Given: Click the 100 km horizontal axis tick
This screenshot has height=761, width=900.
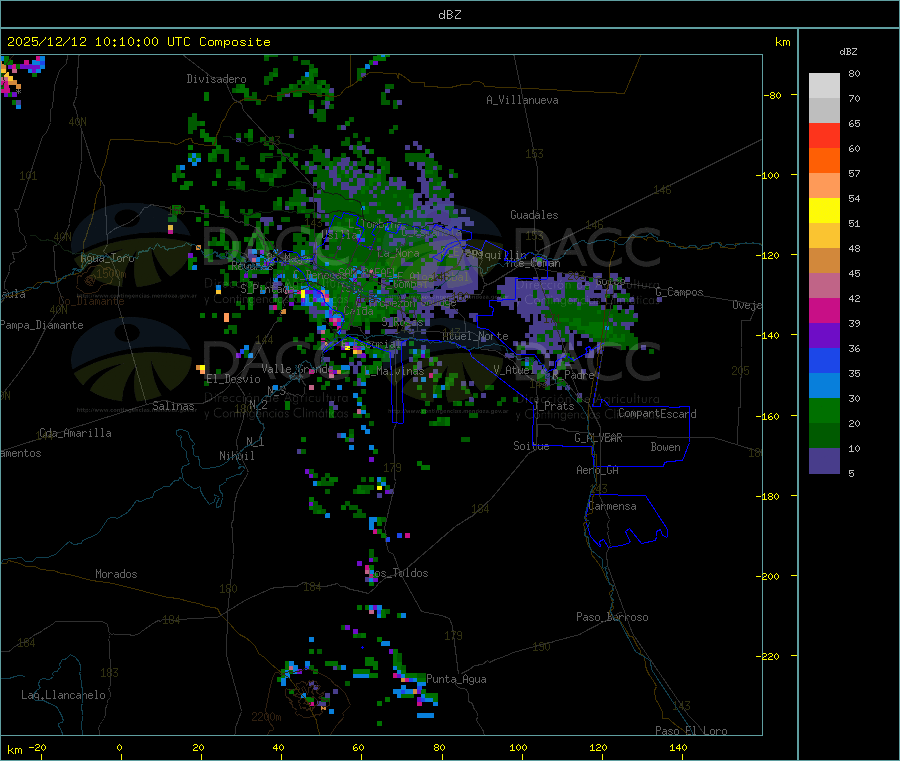Looking at the screenshot, I should tap(518, 747).
